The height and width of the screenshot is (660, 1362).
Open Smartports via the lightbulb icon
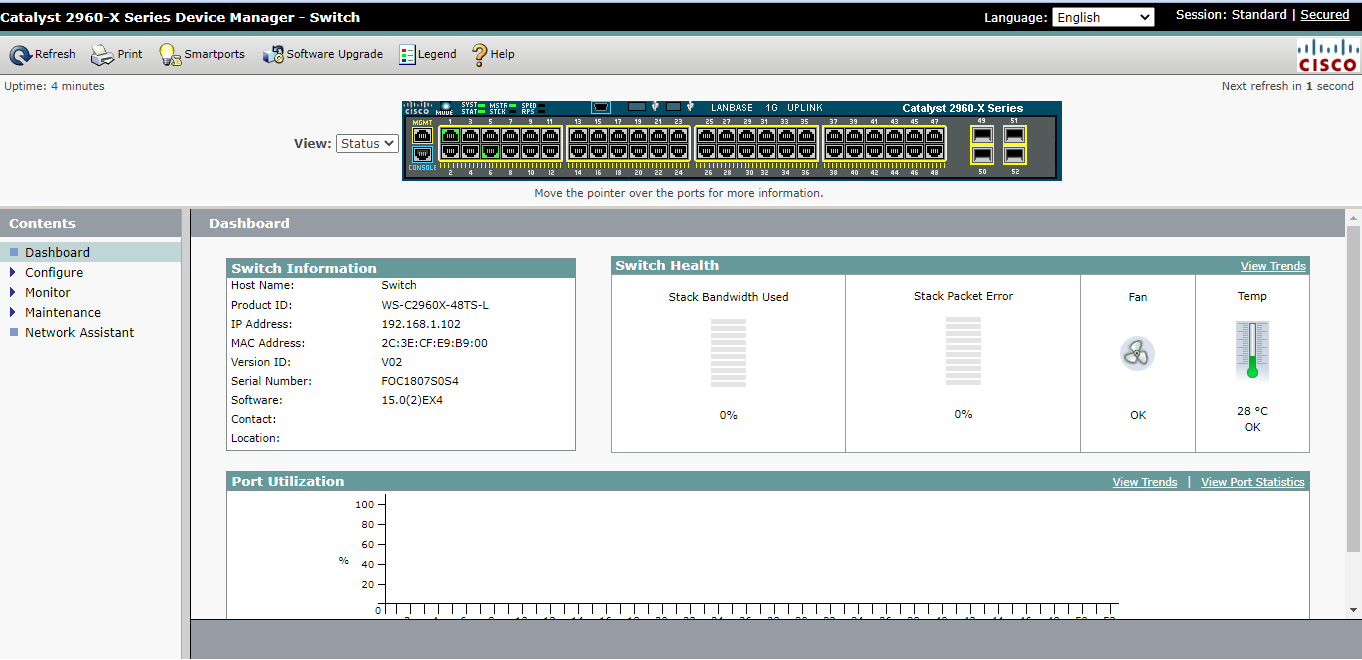point(169,55)
